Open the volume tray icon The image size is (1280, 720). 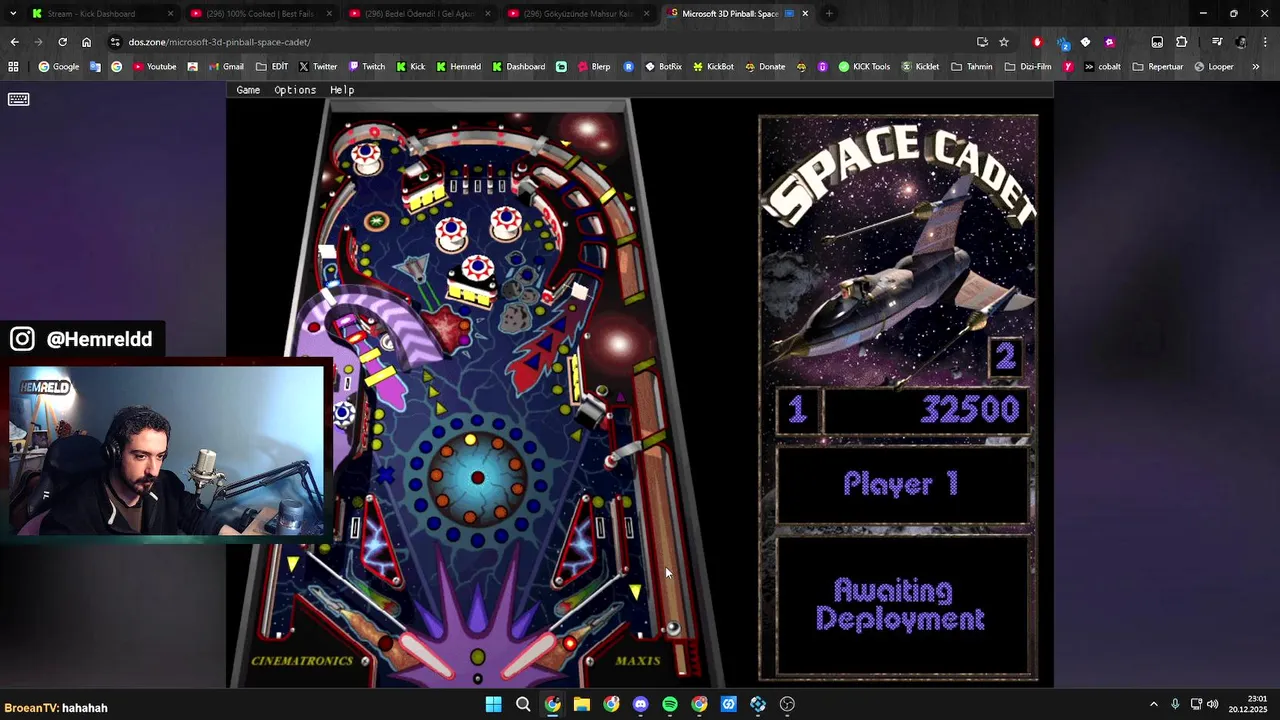pyautogui.click(x=1213, y=704)
